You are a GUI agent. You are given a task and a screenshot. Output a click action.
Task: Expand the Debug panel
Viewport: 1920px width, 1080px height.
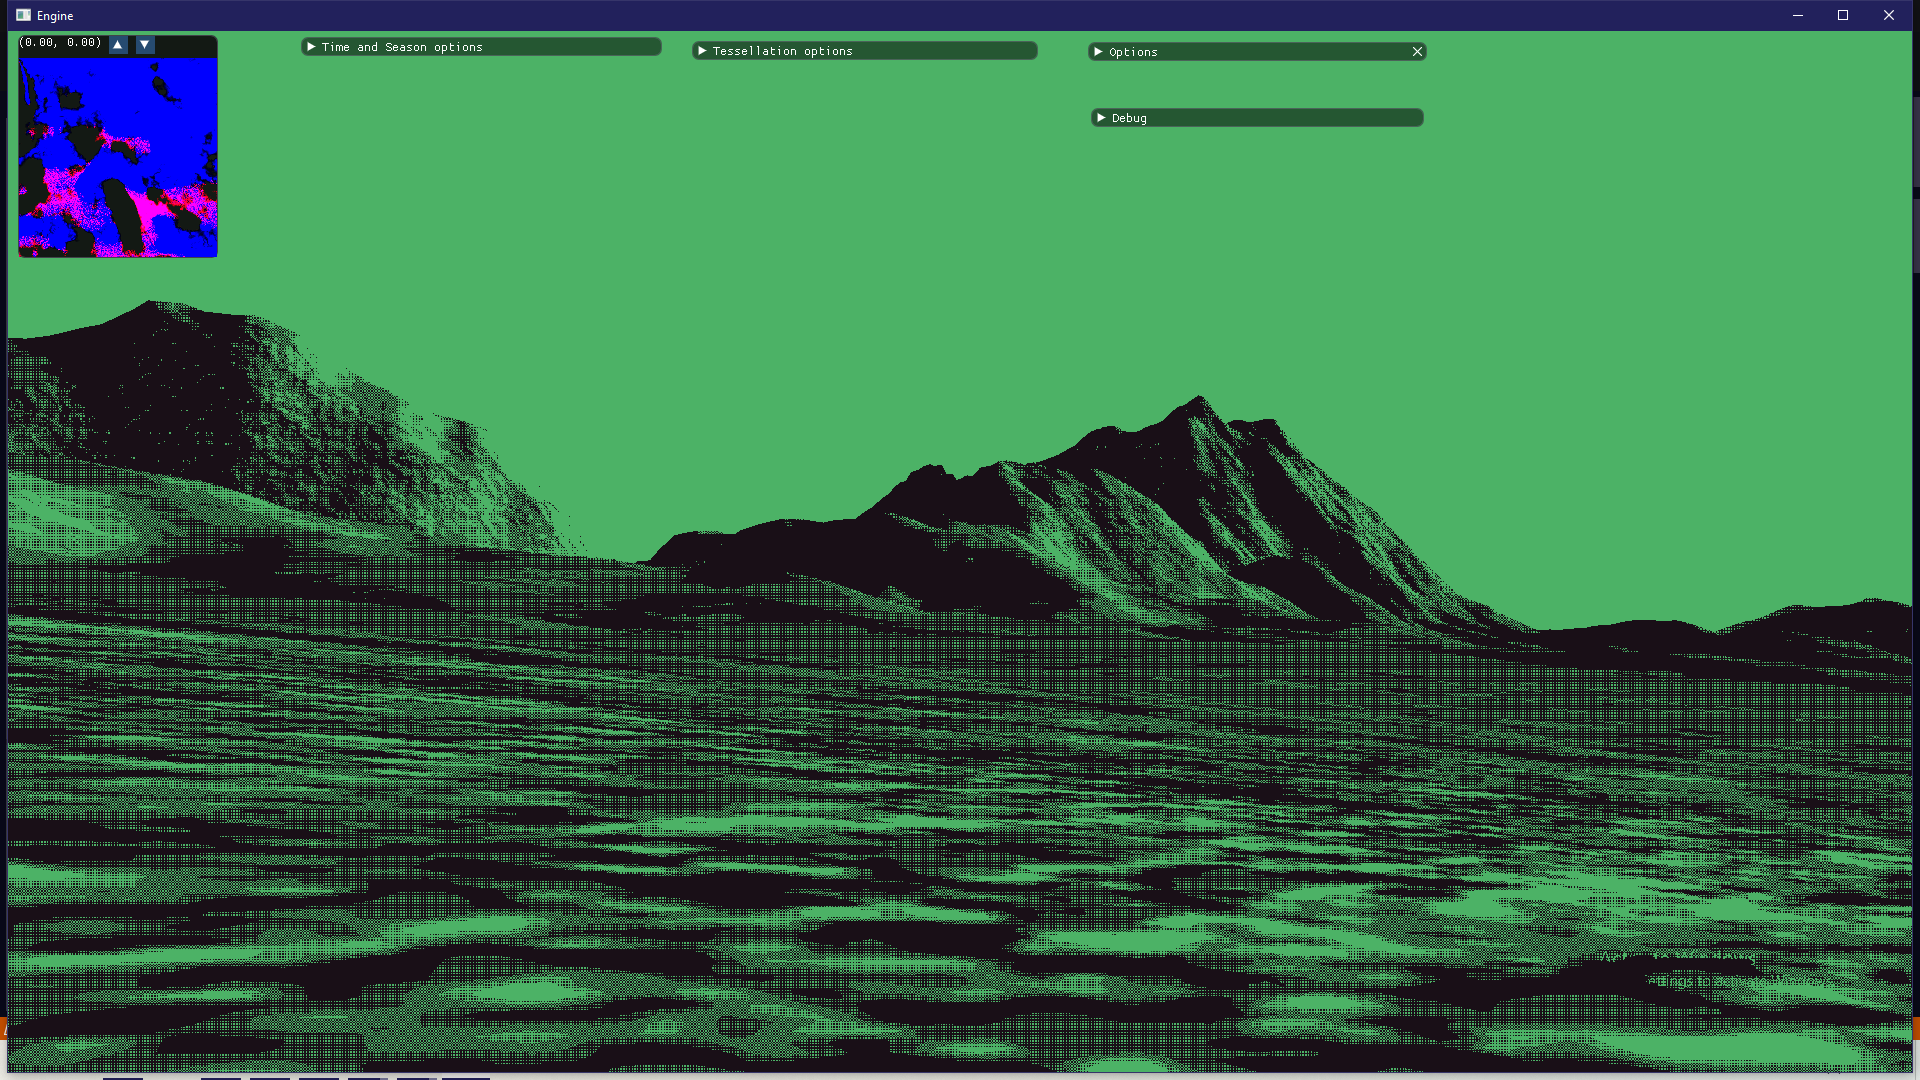pyautogui.click(x=1101, y=118)
